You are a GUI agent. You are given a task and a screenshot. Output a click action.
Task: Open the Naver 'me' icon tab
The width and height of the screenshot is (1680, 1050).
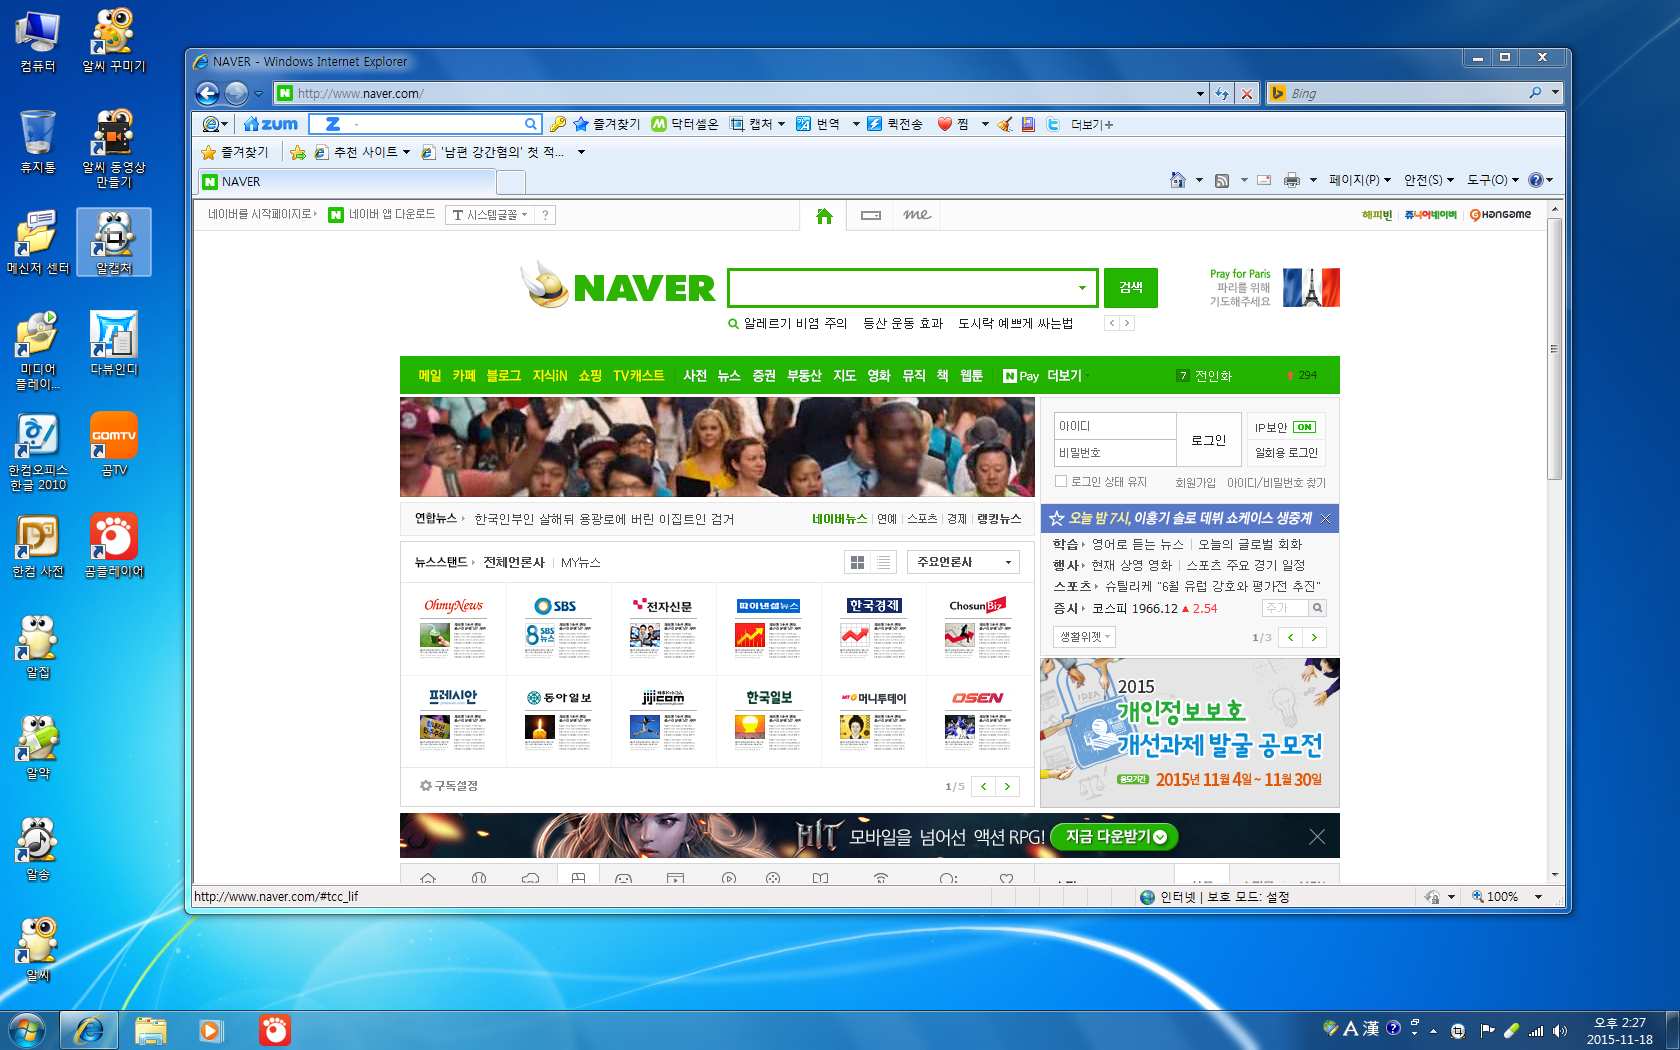pyautogui.click(x=916, y=215)
